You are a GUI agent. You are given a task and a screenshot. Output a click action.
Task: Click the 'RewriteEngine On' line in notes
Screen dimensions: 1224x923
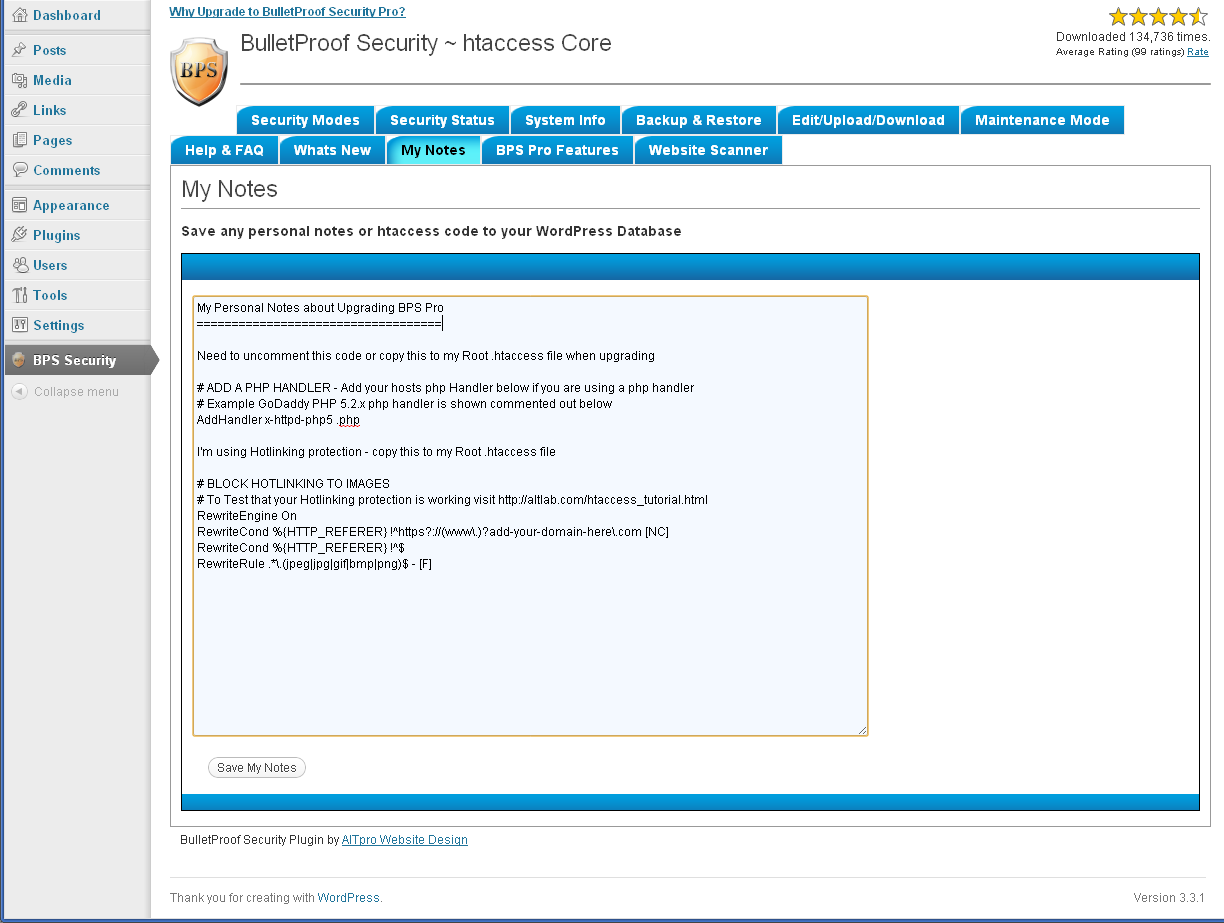pos(247,516)
